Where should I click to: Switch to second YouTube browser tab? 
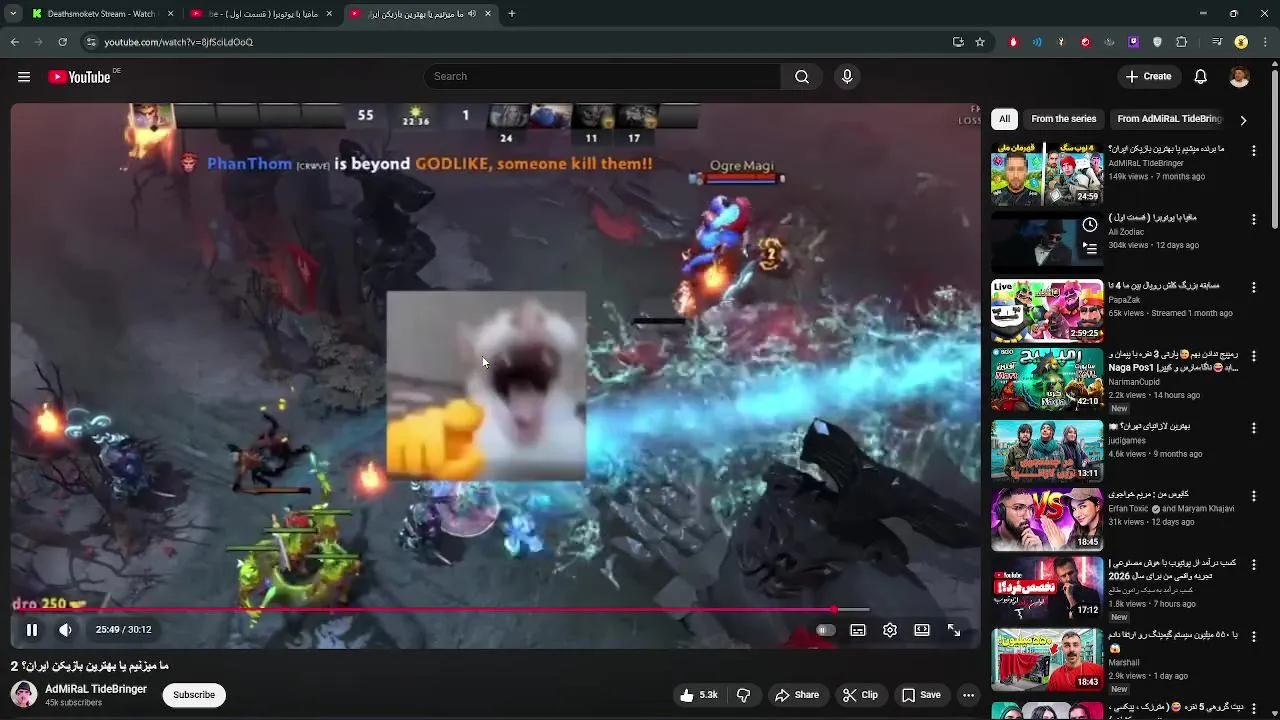point(262,14)
